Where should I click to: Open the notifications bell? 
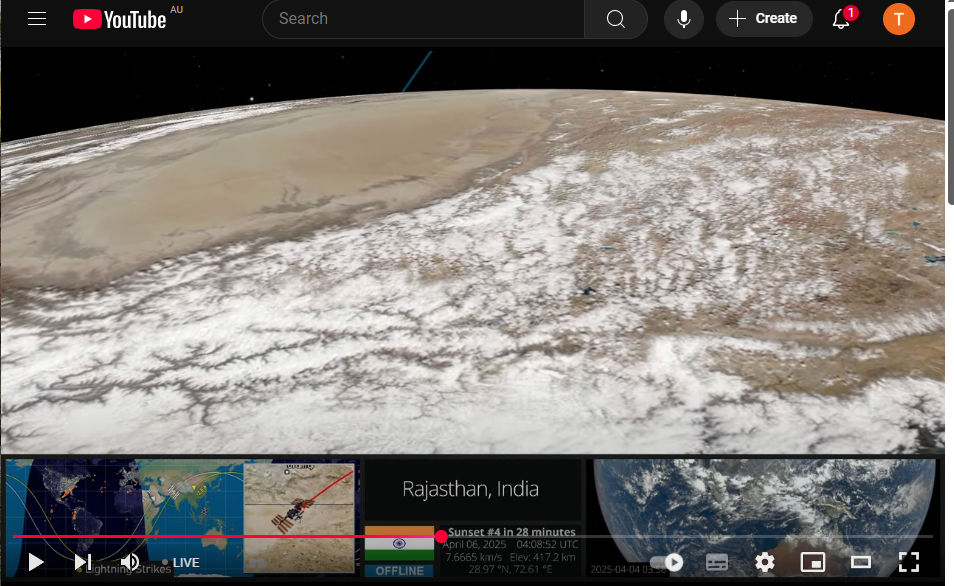coord(842,19)
